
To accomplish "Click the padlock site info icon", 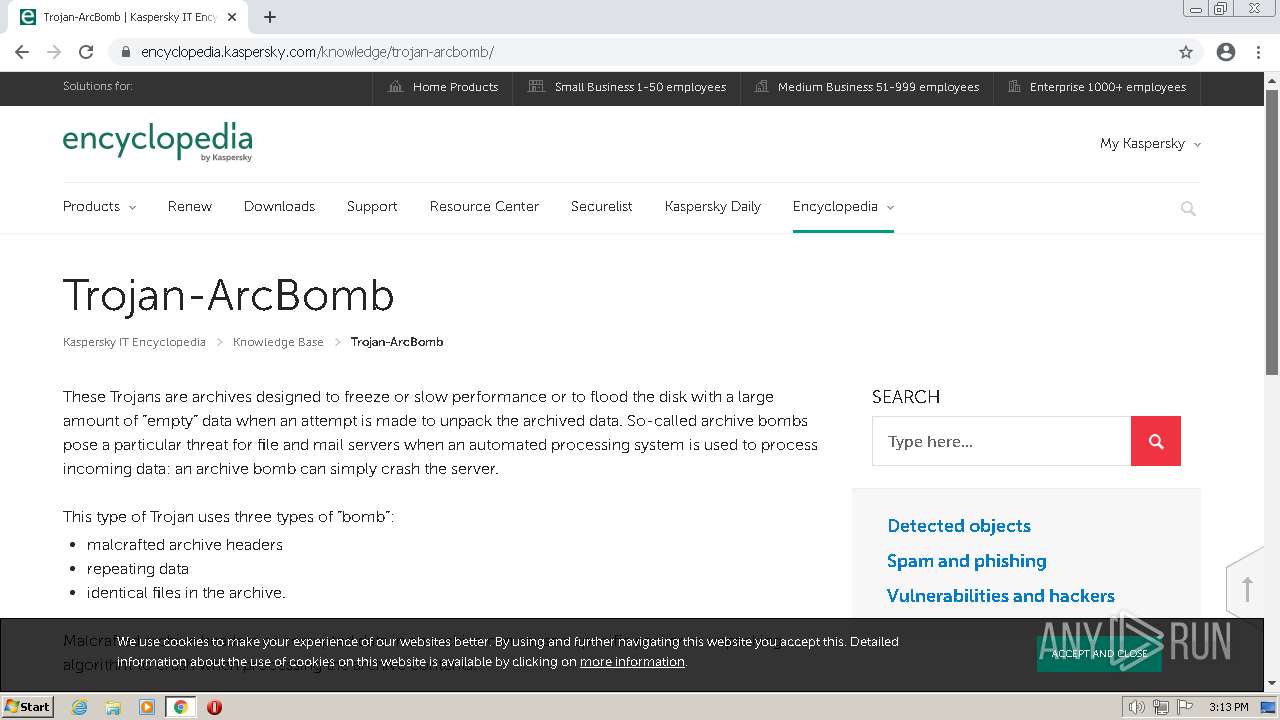I will (x=126, y=52).
